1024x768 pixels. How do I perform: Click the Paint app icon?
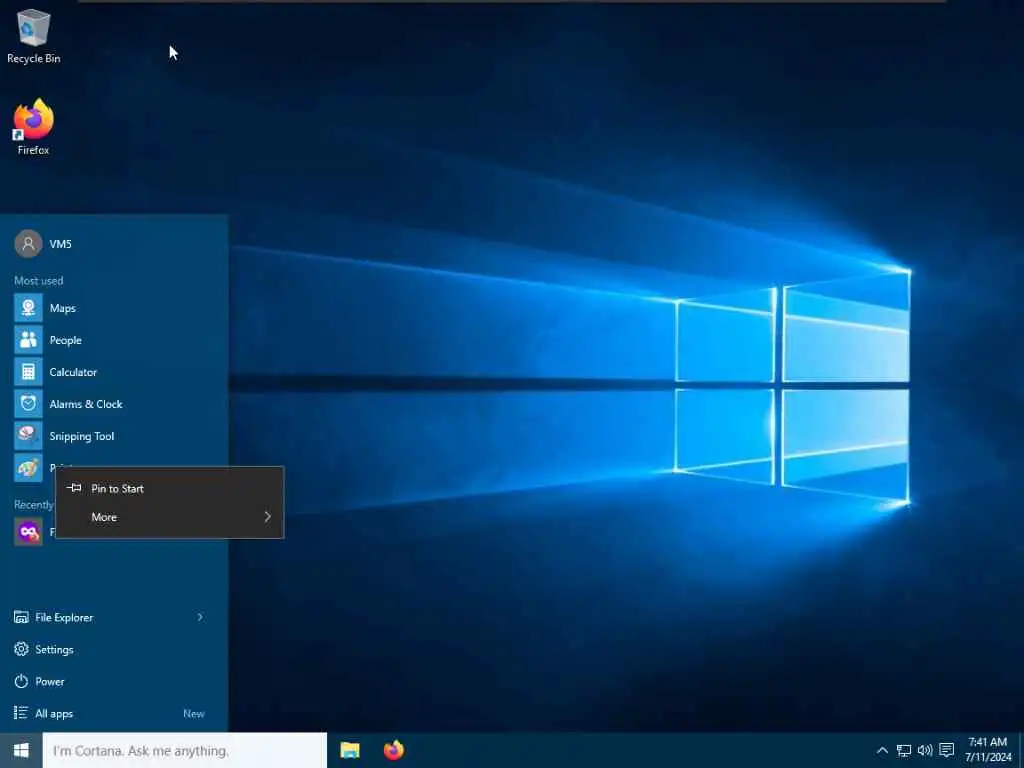[x=28, y=468]
